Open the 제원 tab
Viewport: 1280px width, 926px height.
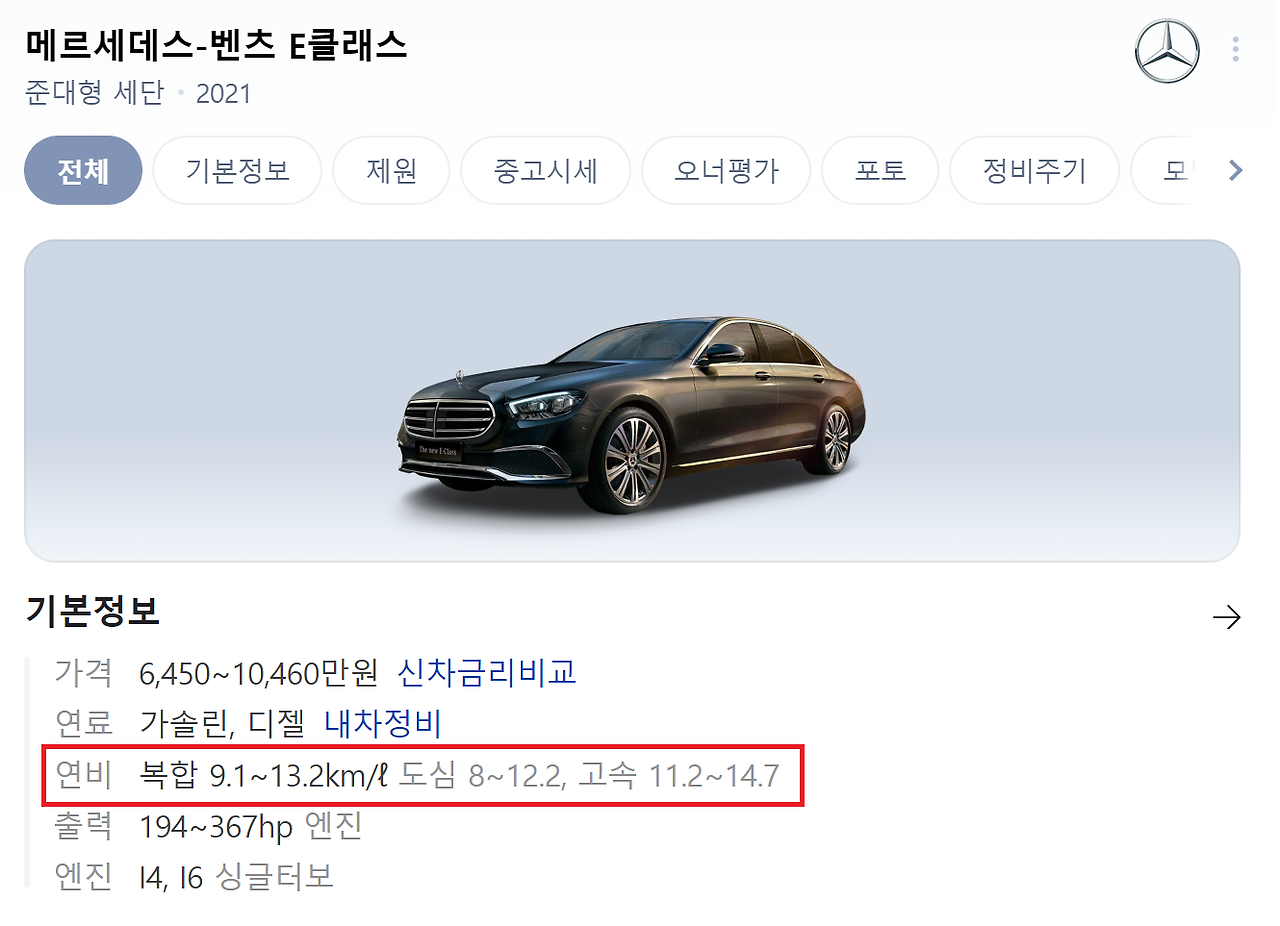coord(391,171)
